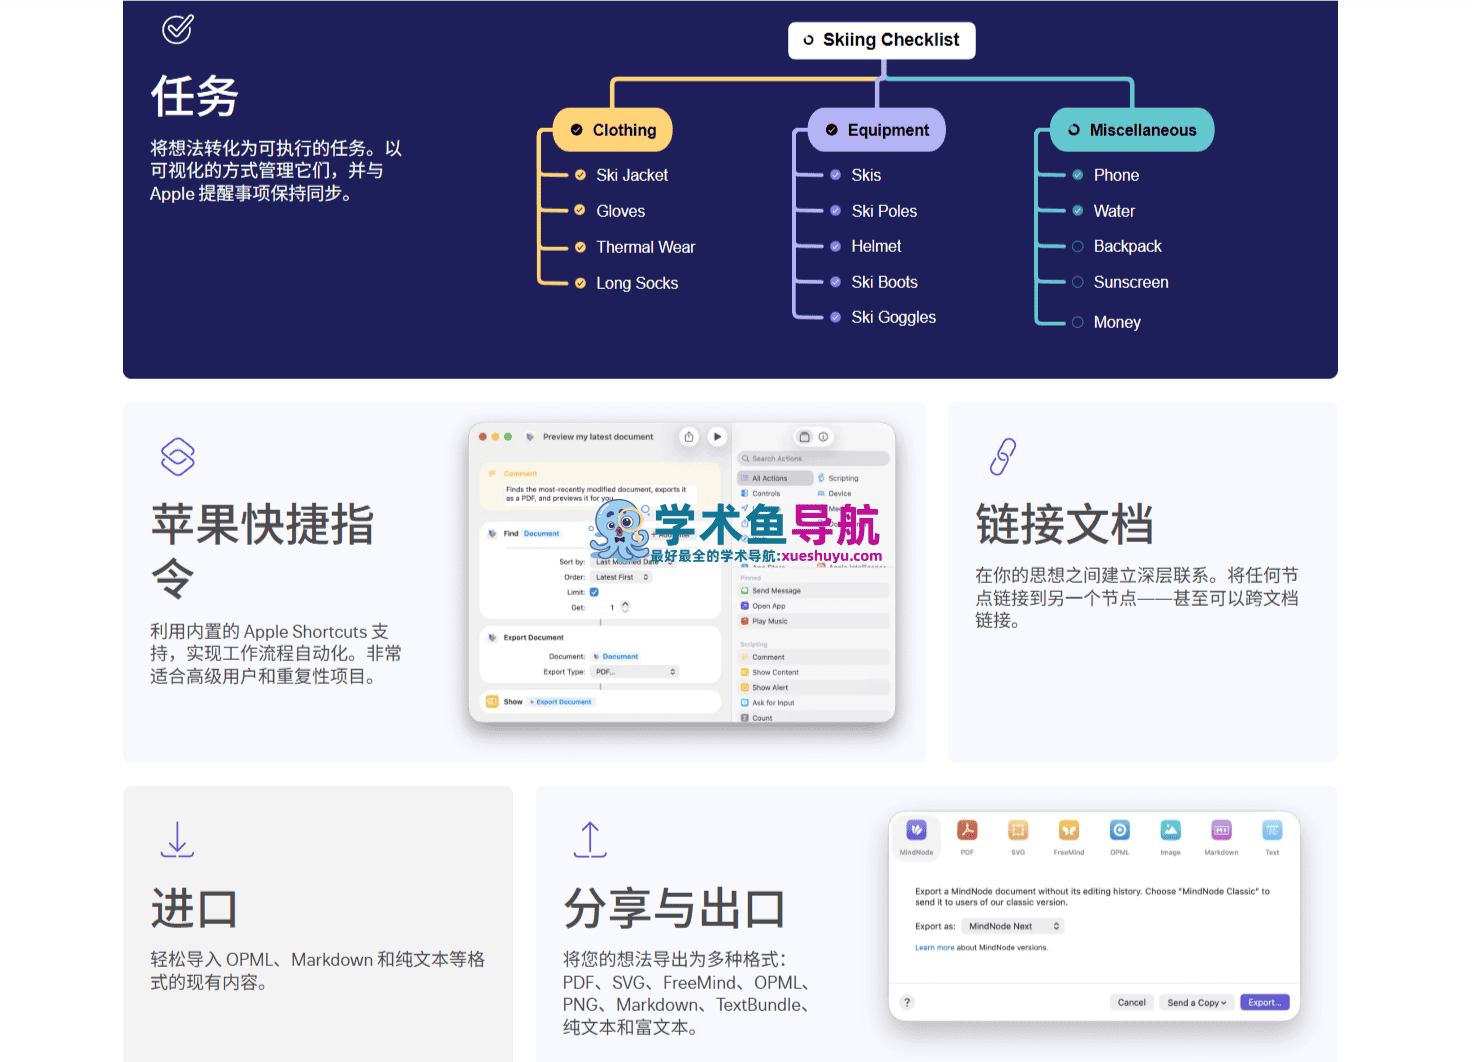The image size is (1472, 1062).
Task: Toggle the Gloves task checkmark
Action: coord(580,210)
